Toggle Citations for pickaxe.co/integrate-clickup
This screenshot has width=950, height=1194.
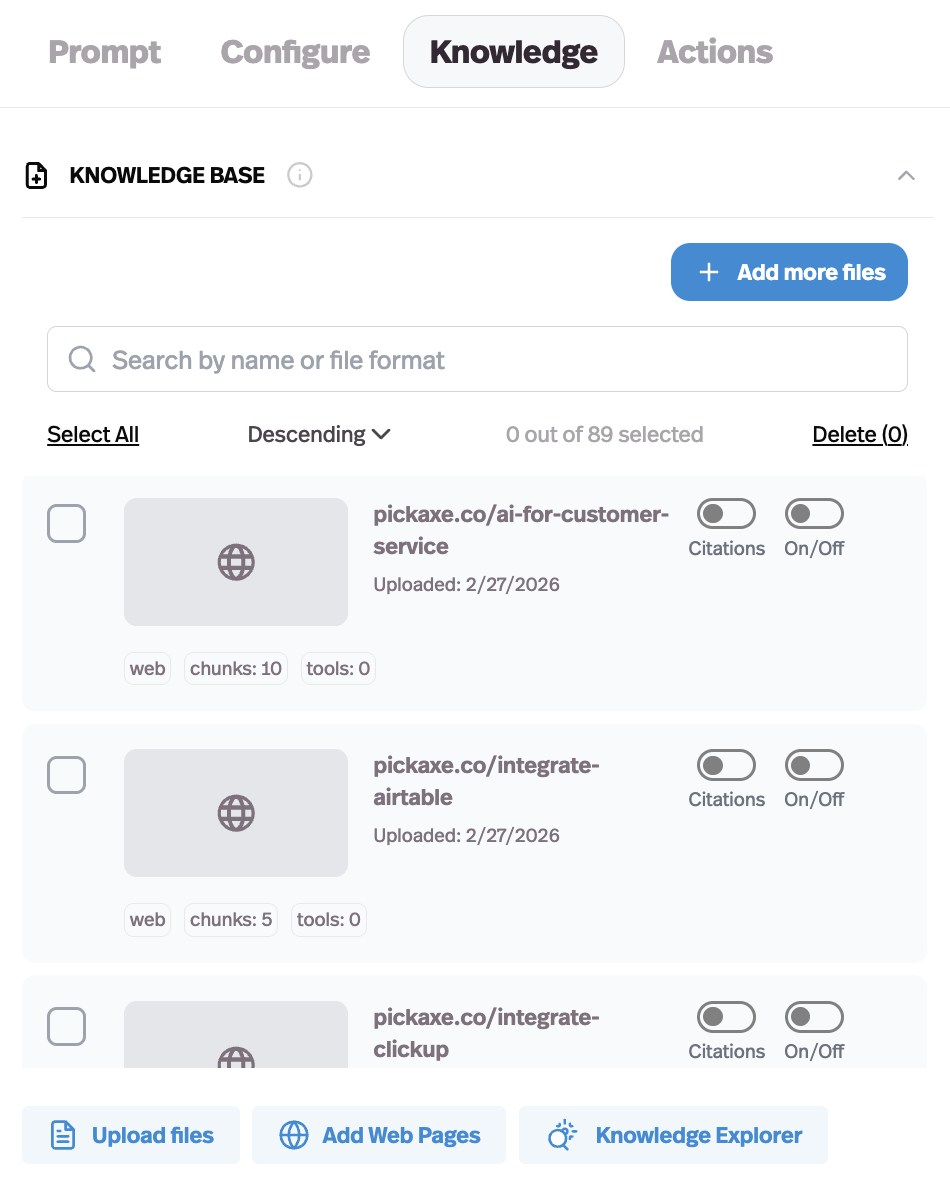(726, 1016)
